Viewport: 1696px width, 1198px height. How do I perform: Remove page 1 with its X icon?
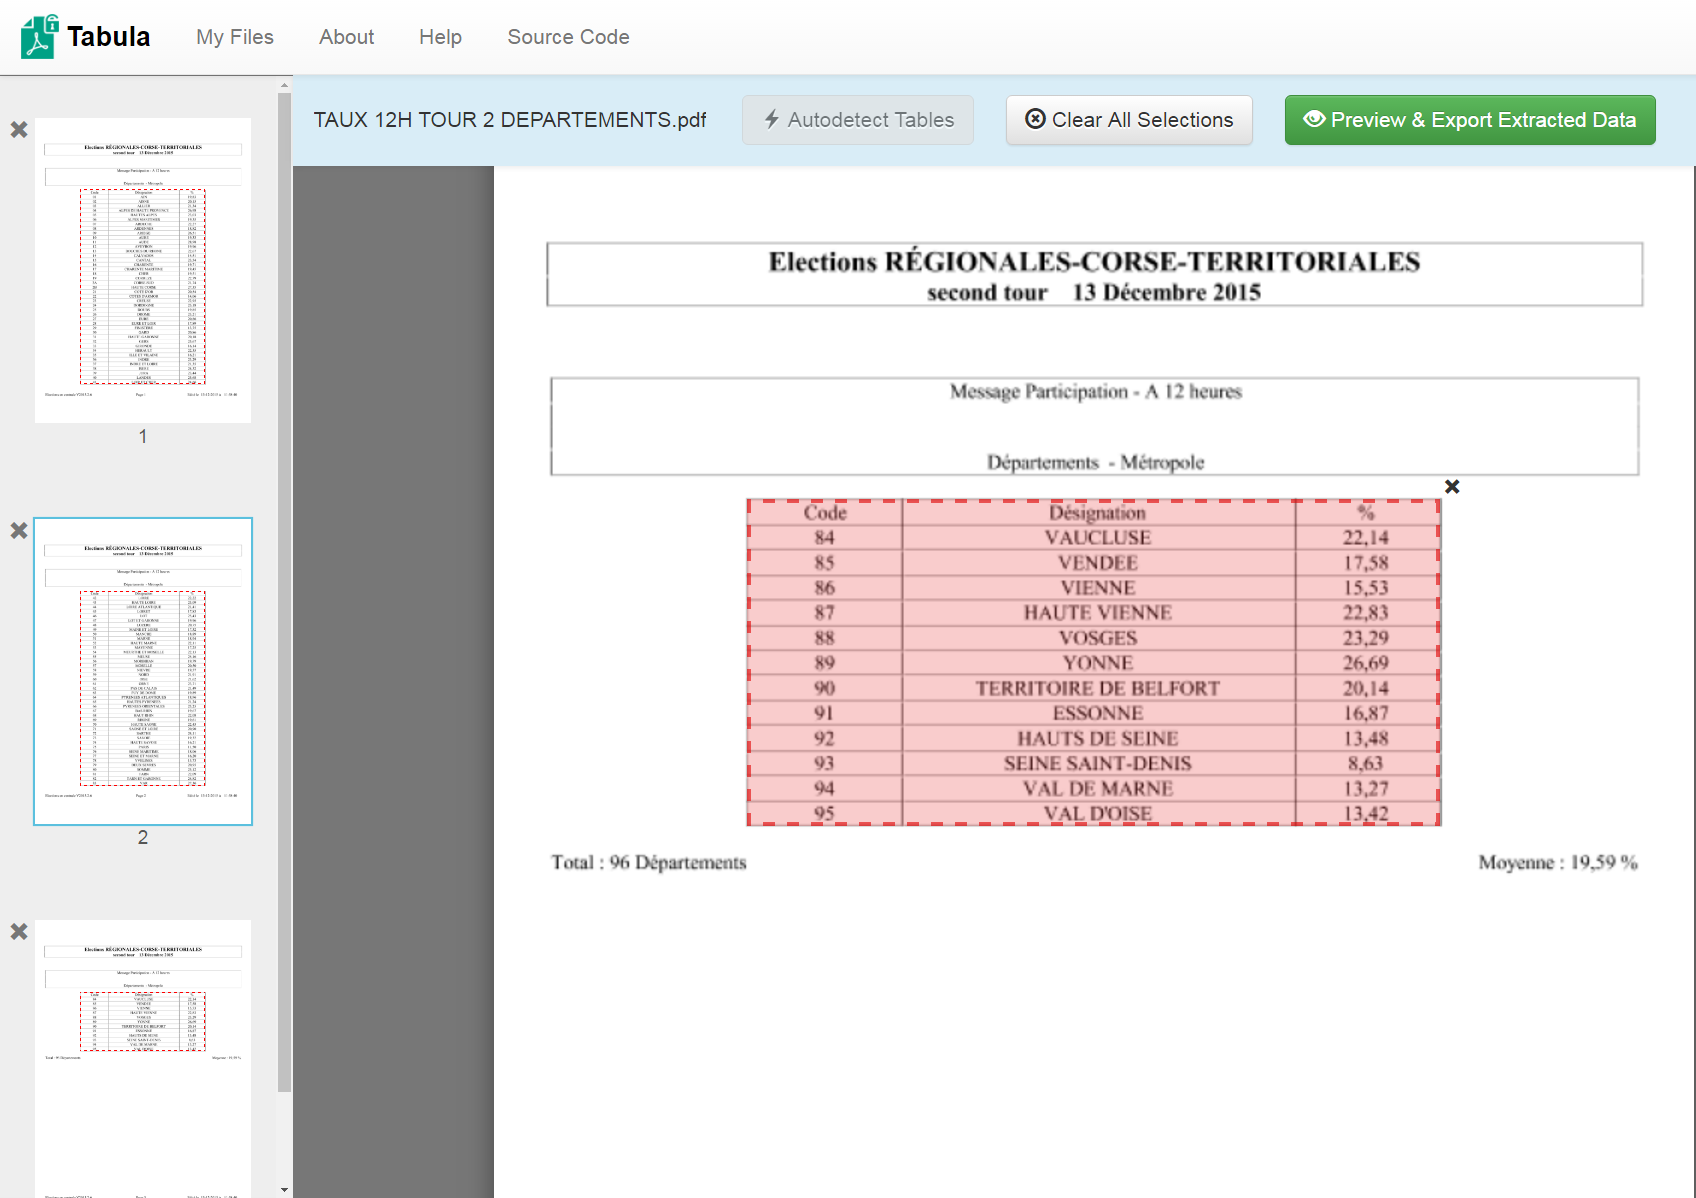pyautogui.click(x=19, y=130)
